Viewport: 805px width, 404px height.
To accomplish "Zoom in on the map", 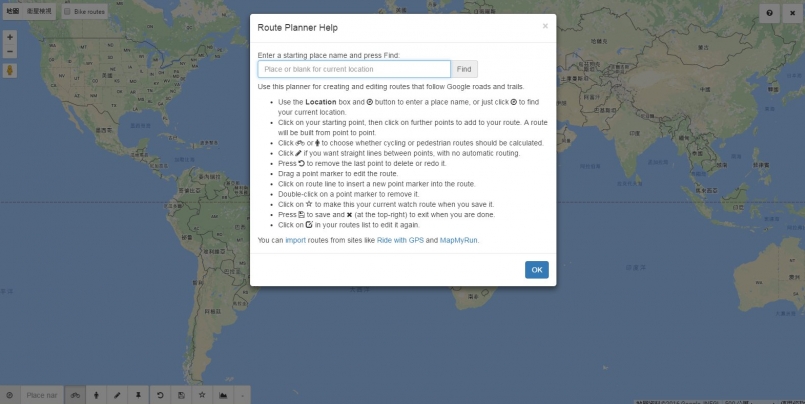I will pyautogui.click(x=10, y=36).
